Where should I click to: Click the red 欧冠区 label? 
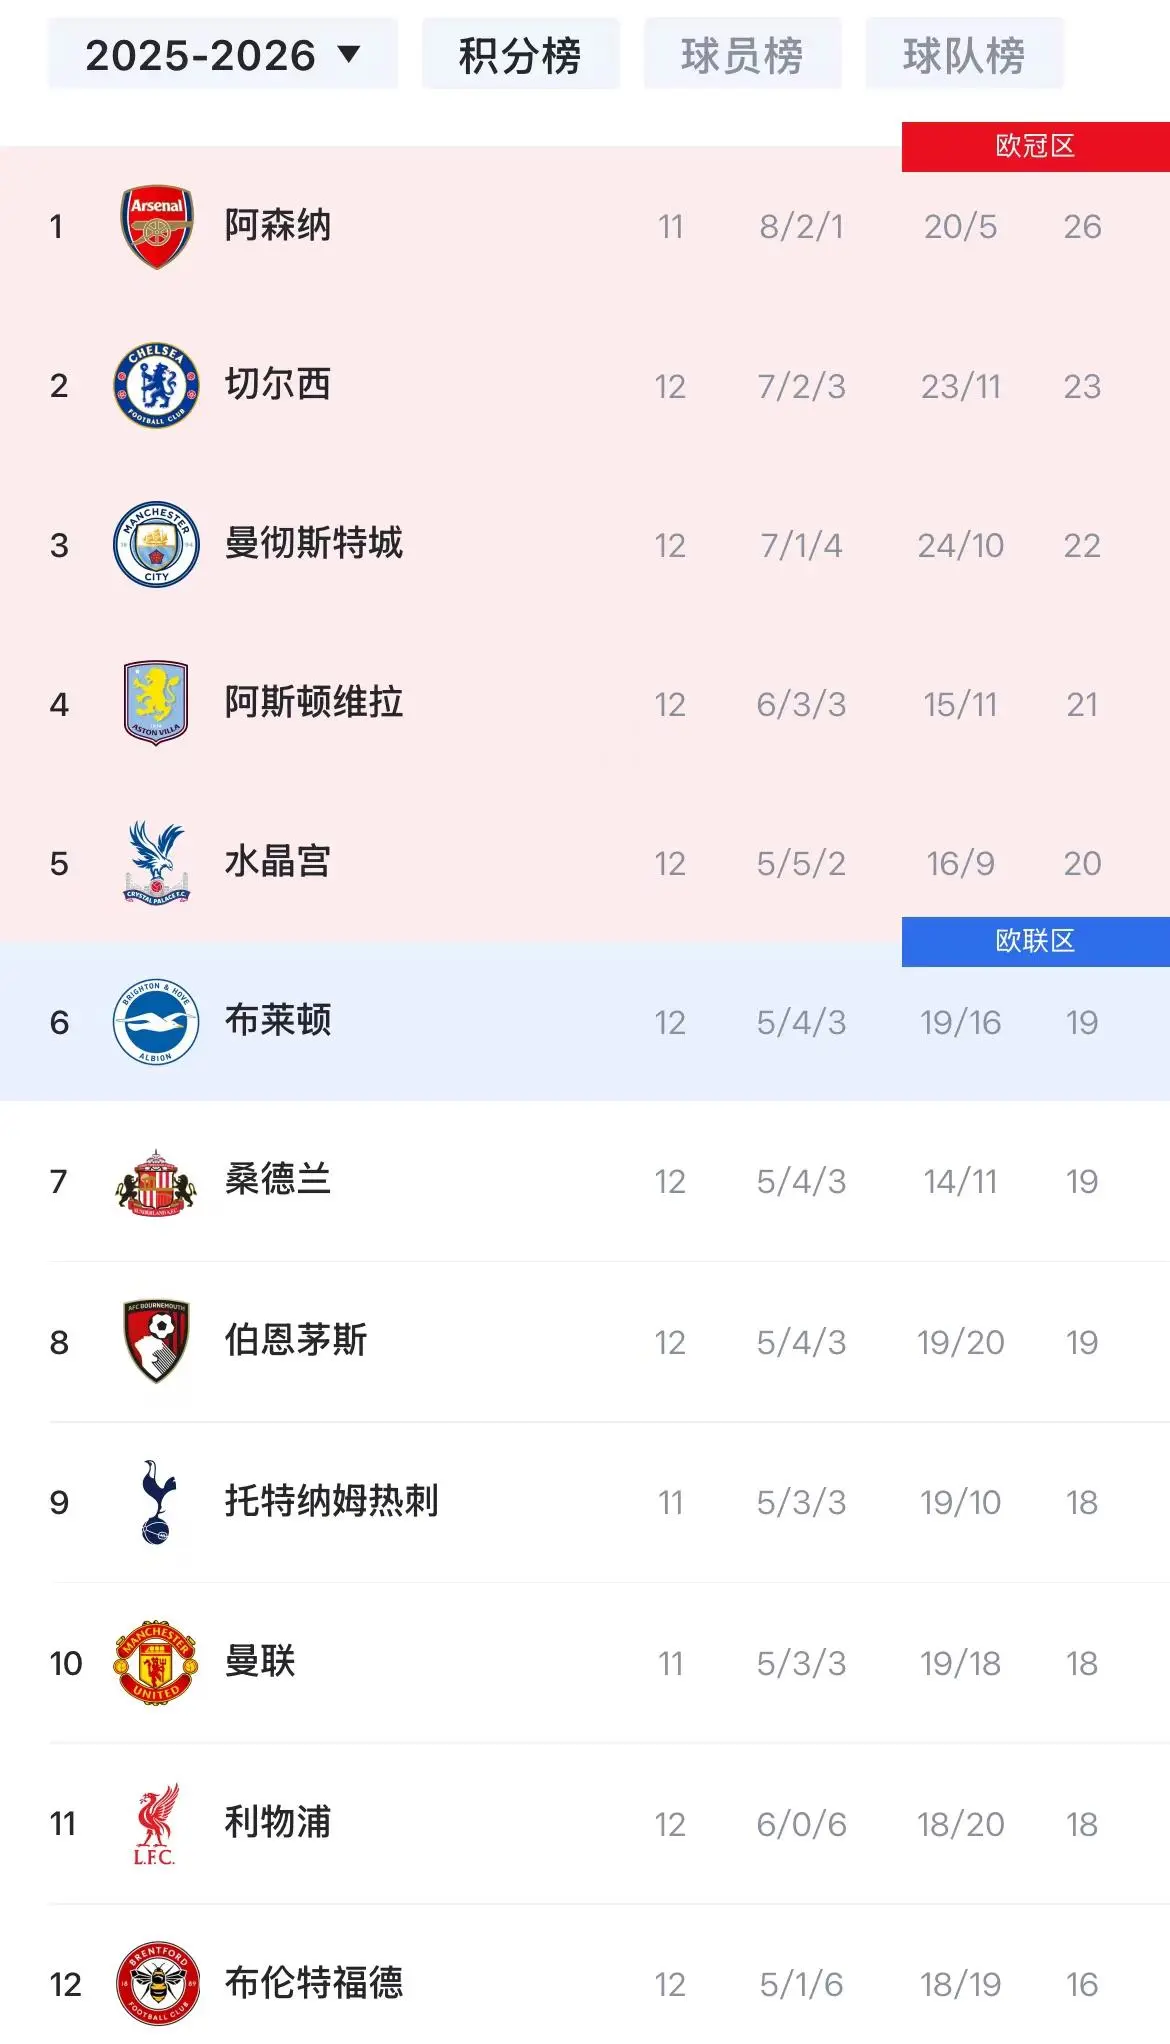(1035, 147)
